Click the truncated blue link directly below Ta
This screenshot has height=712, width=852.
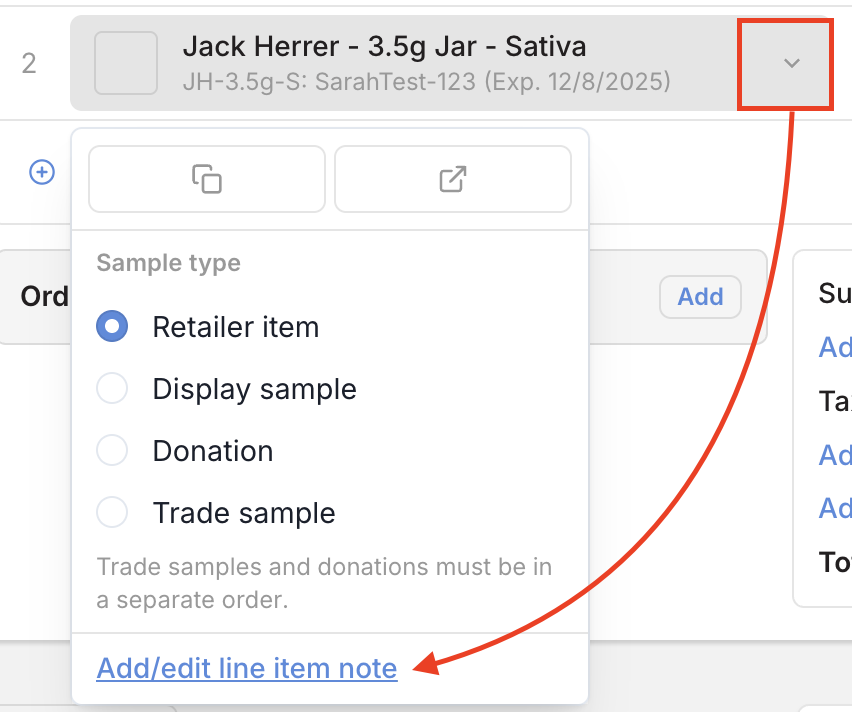coord(835,455)
